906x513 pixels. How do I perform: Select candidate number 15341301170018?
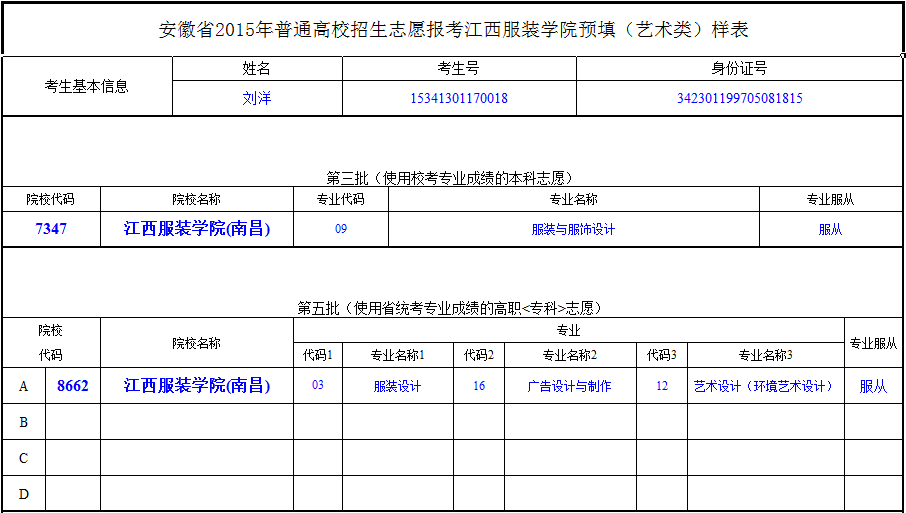(x=459, y=98)
